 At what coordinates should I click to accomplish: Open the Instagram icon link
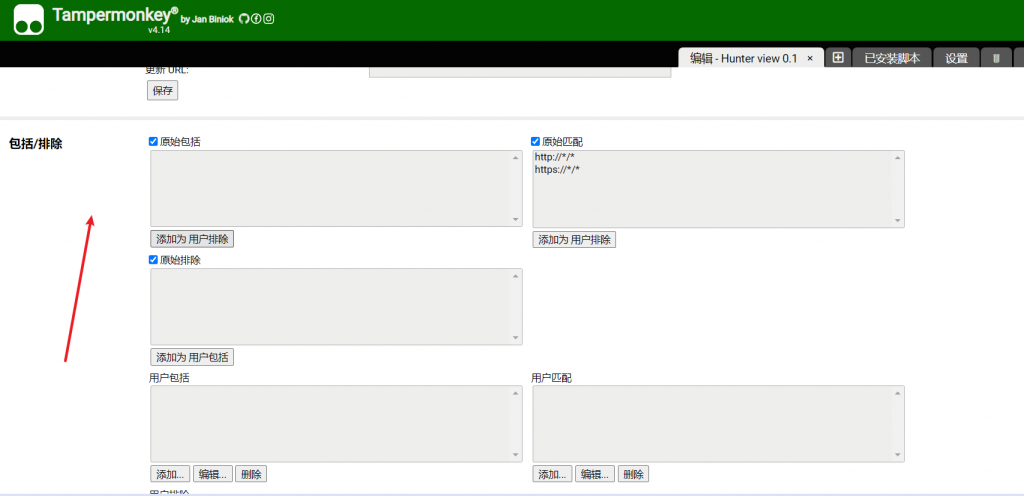[268, 19]
